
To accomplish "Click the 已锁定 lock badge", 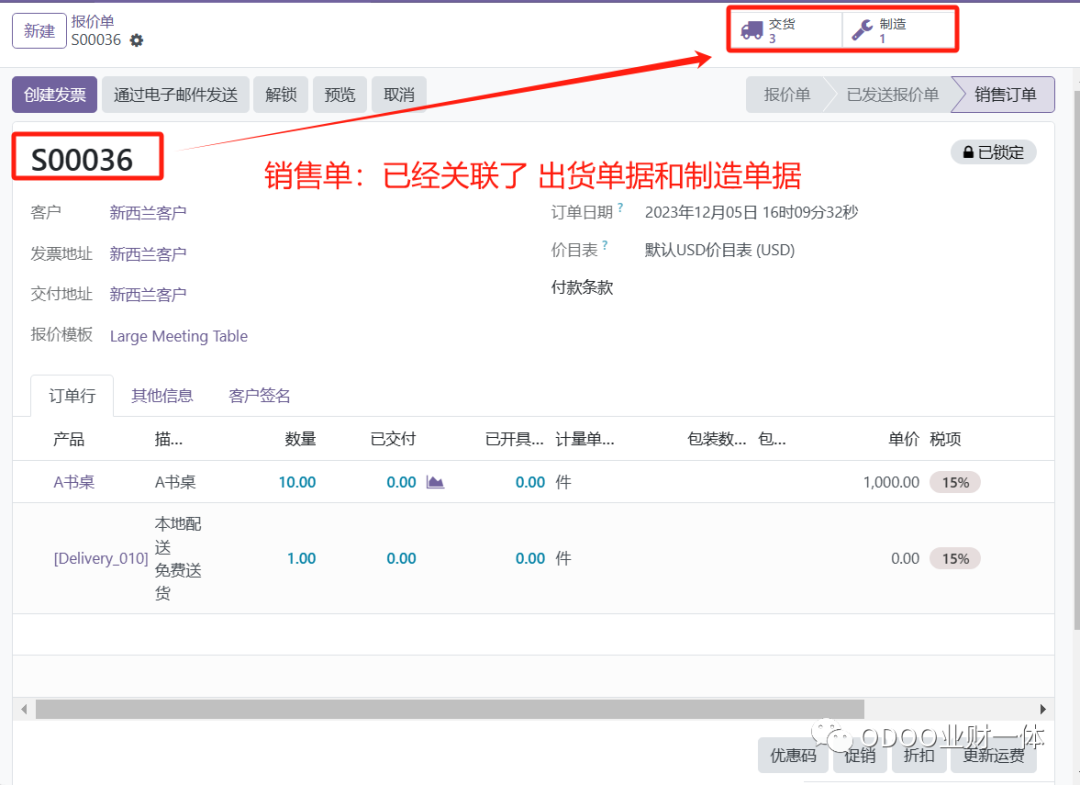I will [993, 152].
